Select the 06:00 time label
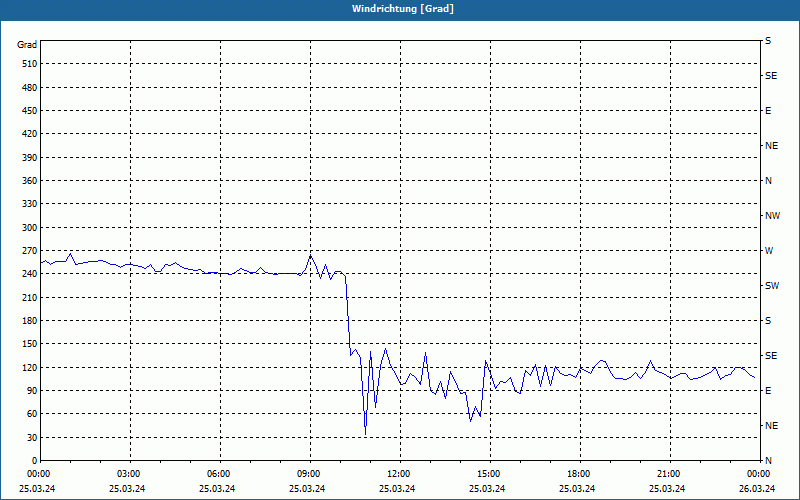800x500 pixels. 218,474
